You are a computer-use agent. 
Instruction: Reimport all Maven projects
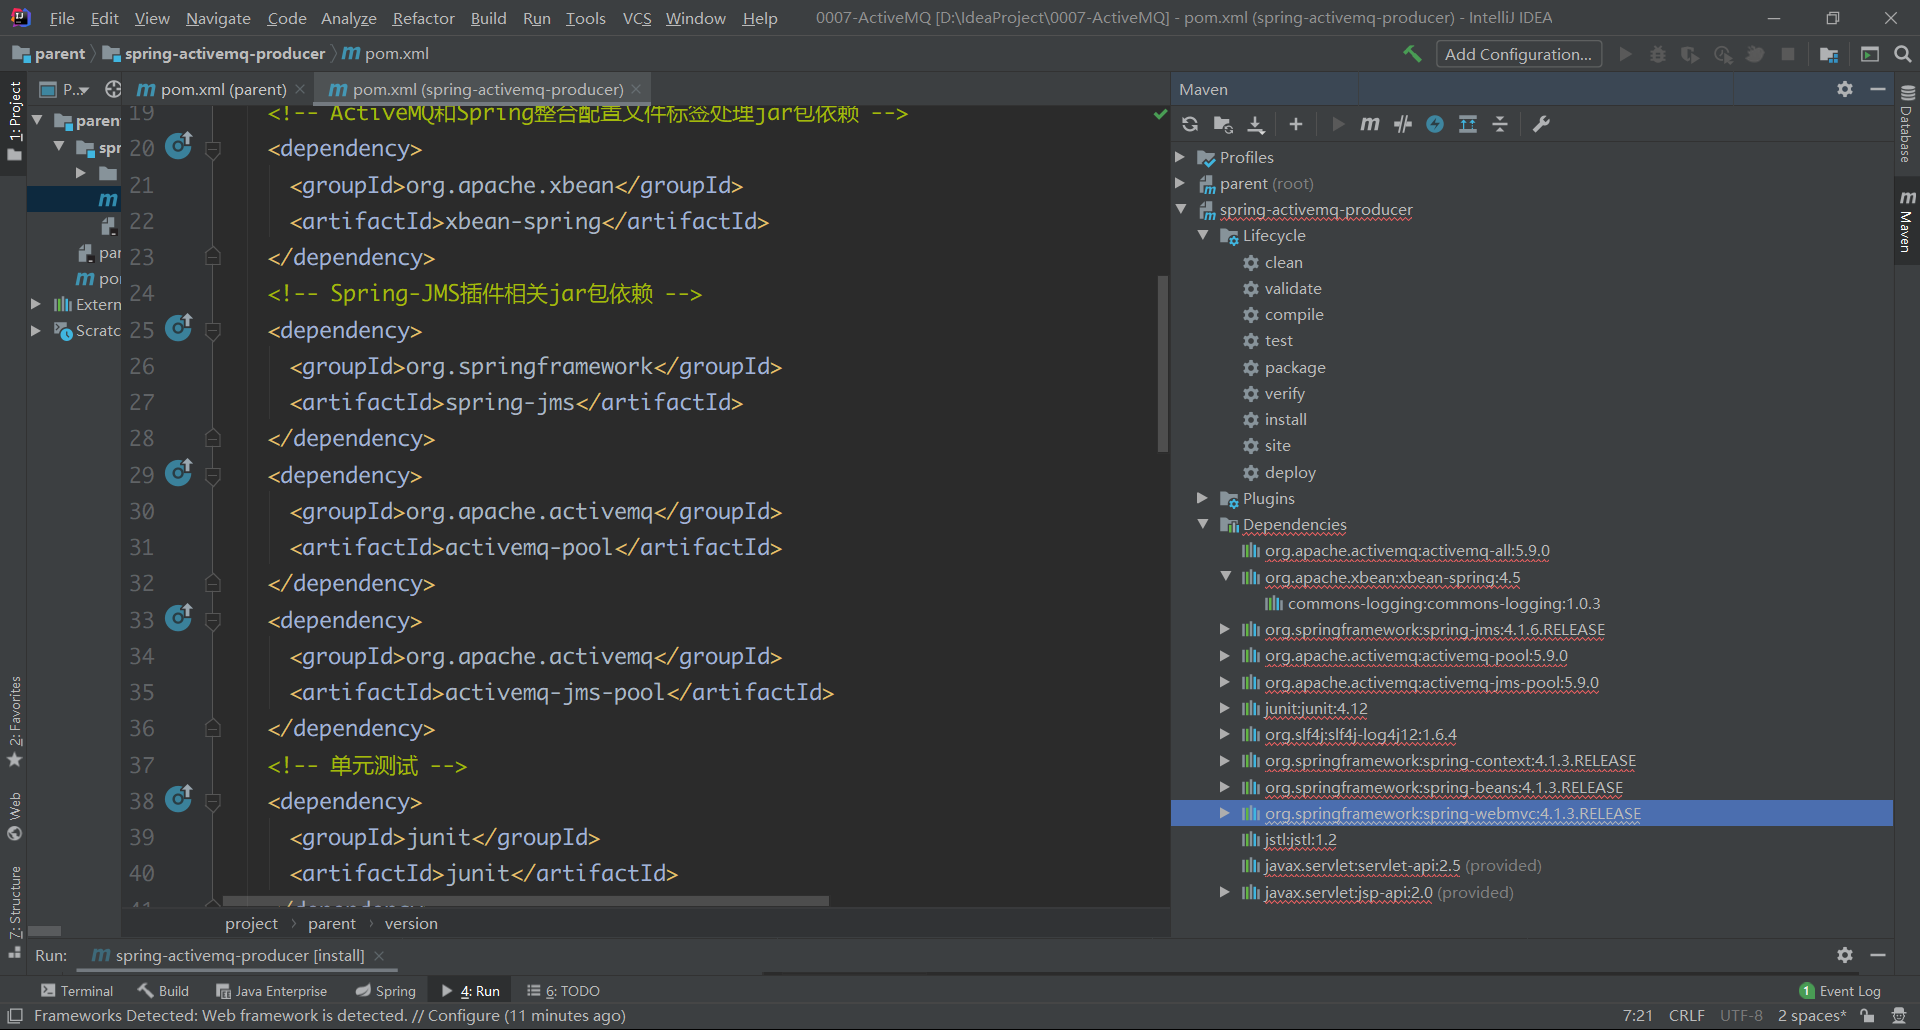point(1190,124)
